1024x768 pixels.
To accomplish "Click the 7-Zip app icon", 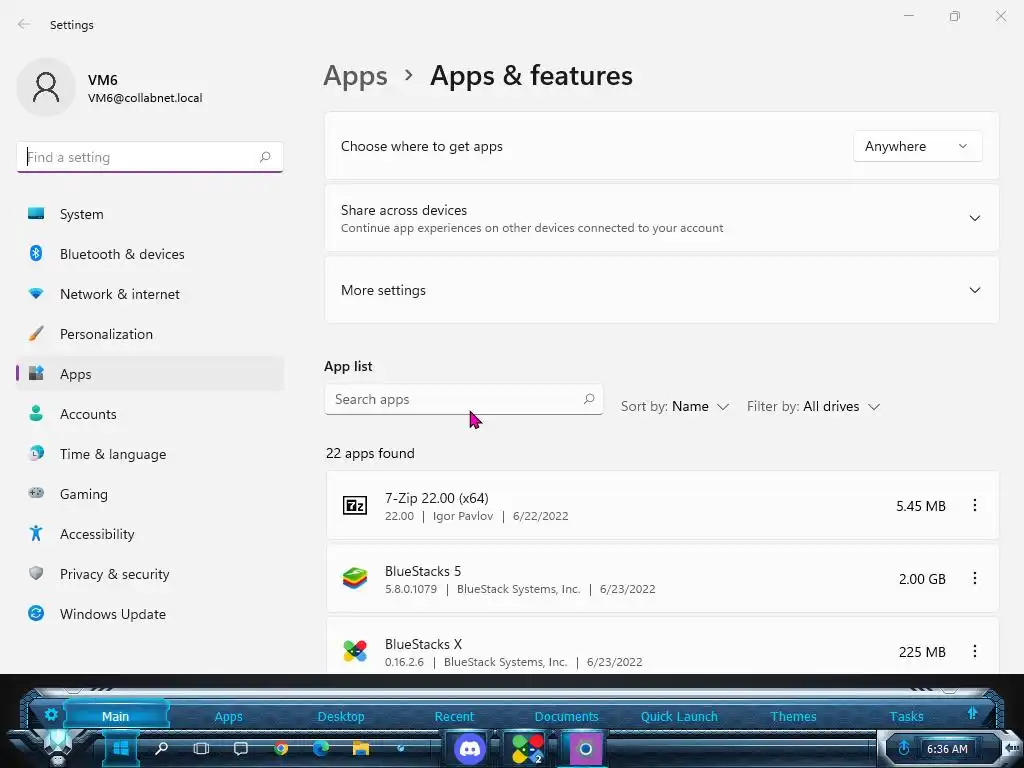I will coord(355,505).
